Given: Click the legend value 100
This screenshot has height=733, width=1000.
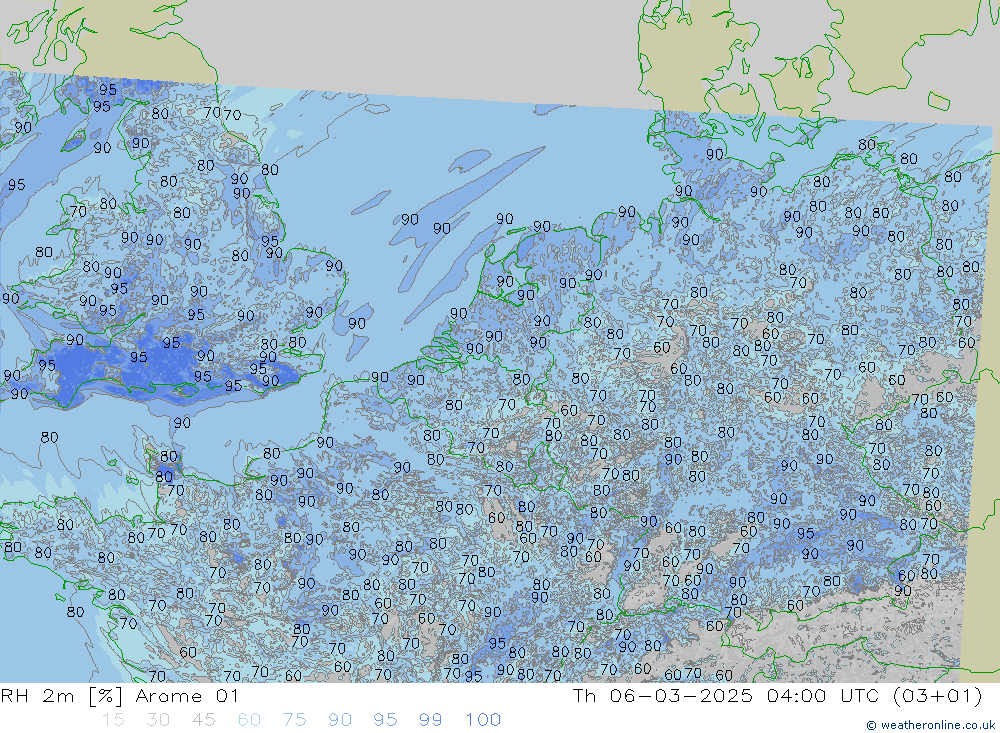Looking at the screenshot, I should (x=483, y=720).
